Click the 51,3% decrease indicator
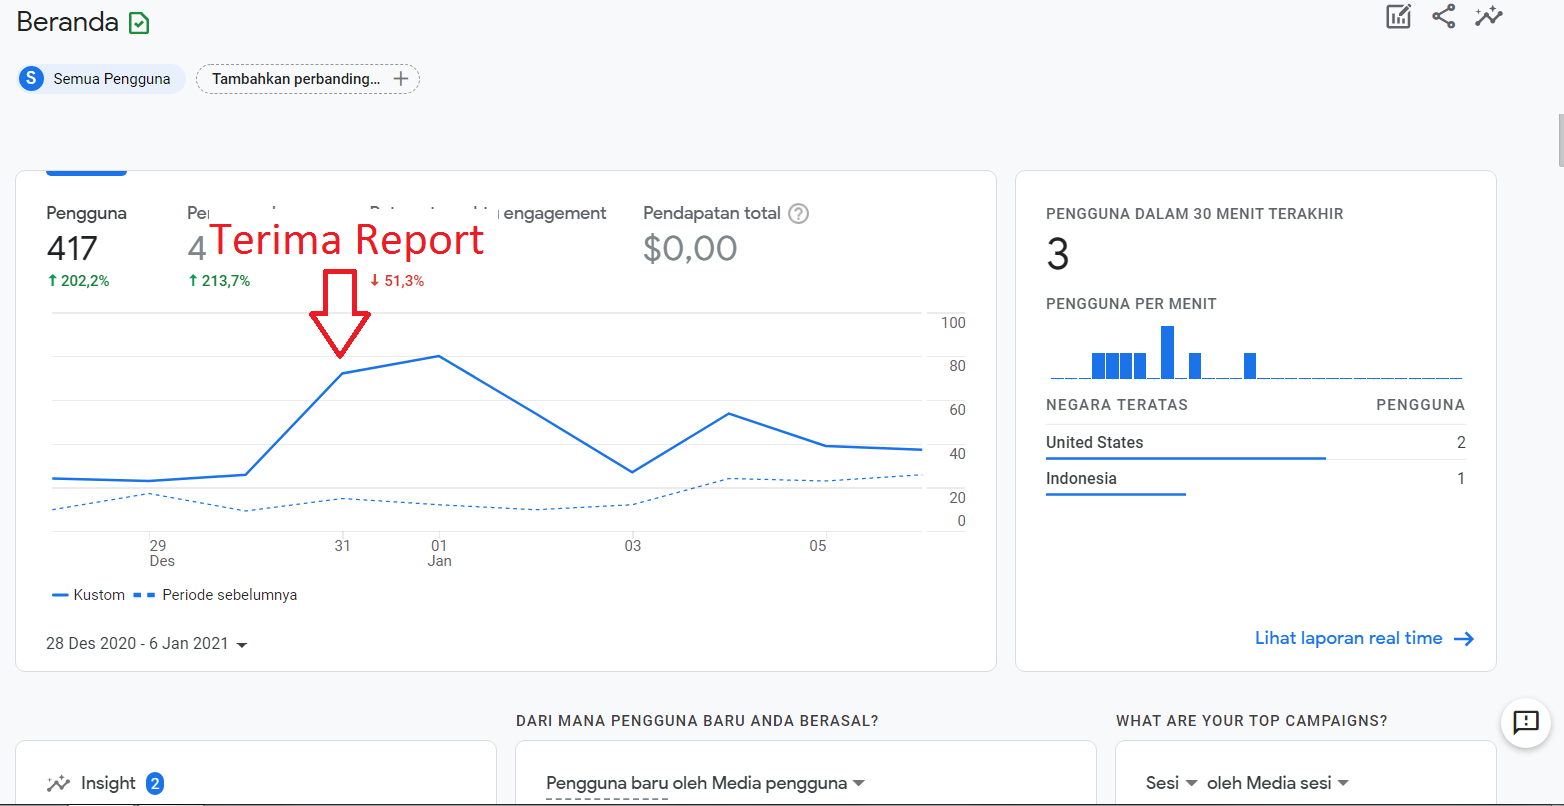 (x=397, y=281)
